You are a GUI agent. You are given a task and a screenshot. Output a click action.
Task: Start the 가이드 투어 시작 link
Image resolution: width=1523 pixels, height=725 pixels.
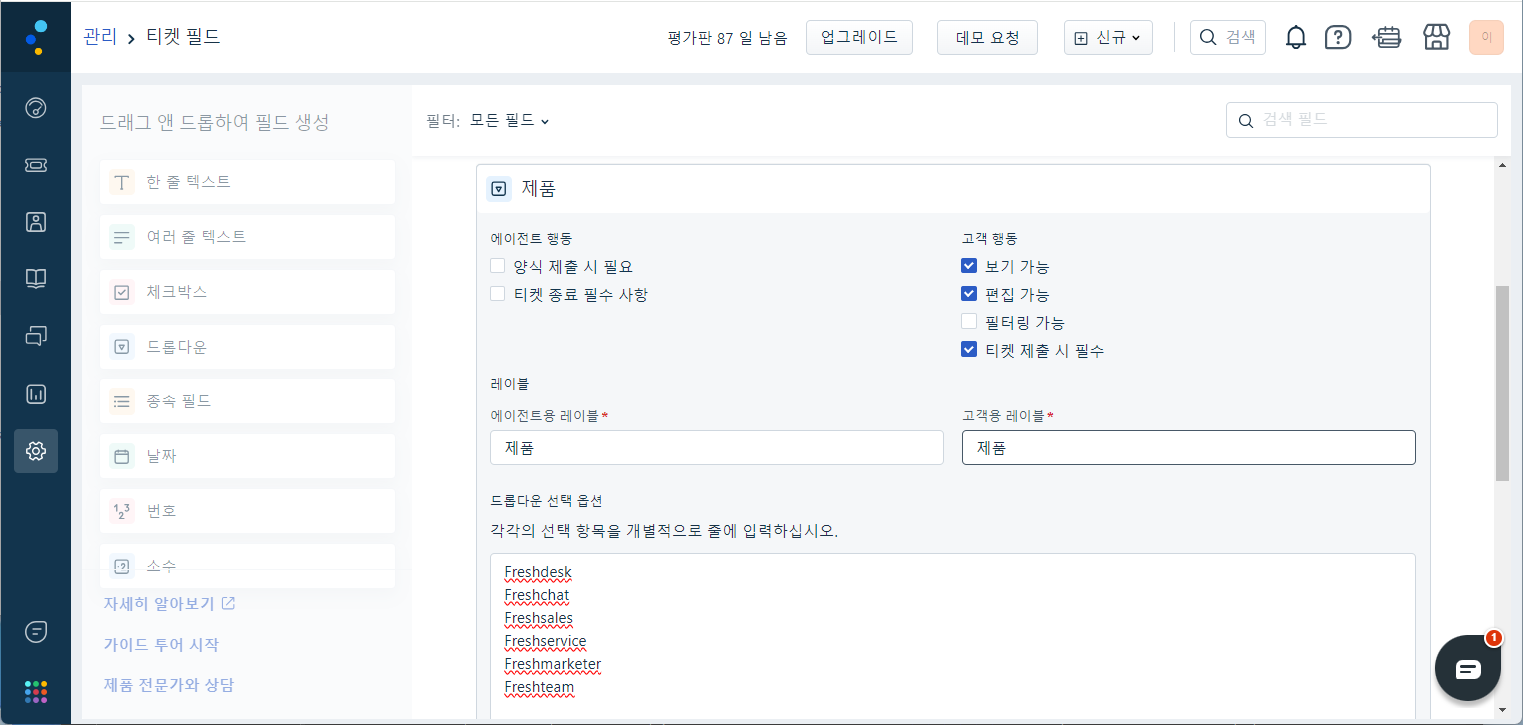click(161, 645)
